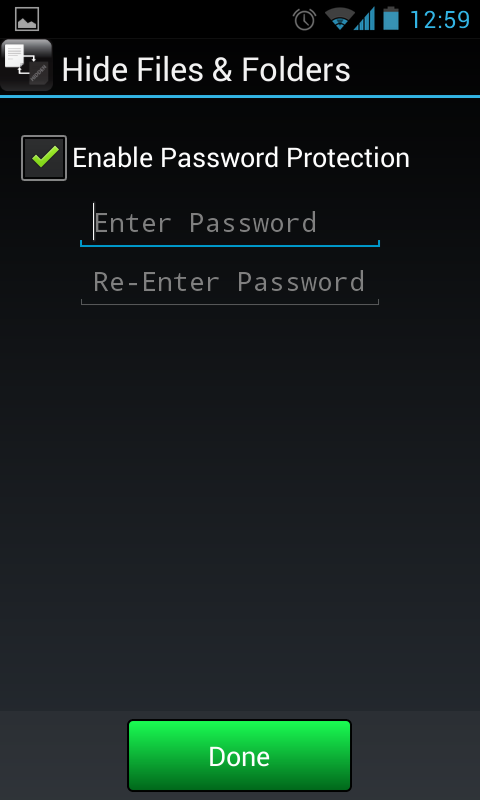Tap the Wi-Fi signal icon
Viewport: 480px width, 800px height.
coord(340,19)
